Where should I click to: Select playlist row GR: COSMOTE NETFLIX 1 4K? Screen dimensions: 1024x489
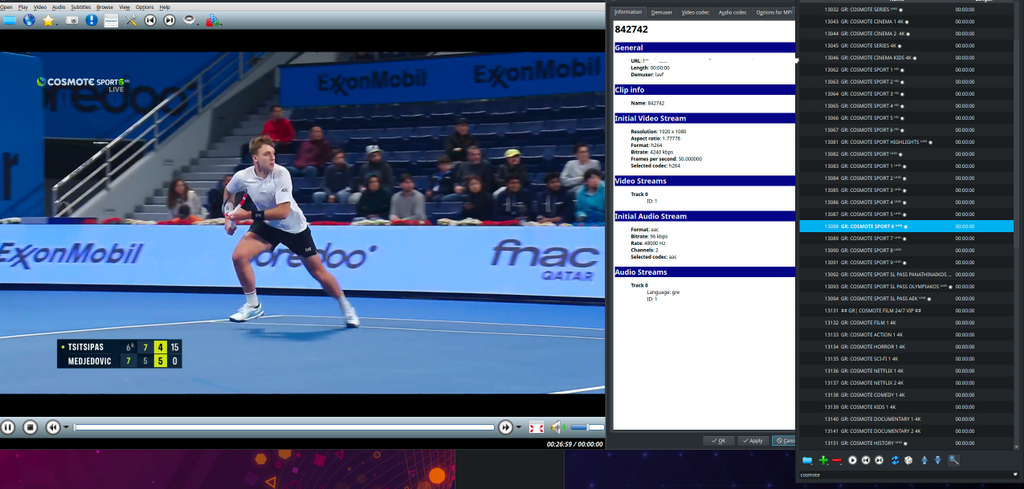click(x=906, y=371)
